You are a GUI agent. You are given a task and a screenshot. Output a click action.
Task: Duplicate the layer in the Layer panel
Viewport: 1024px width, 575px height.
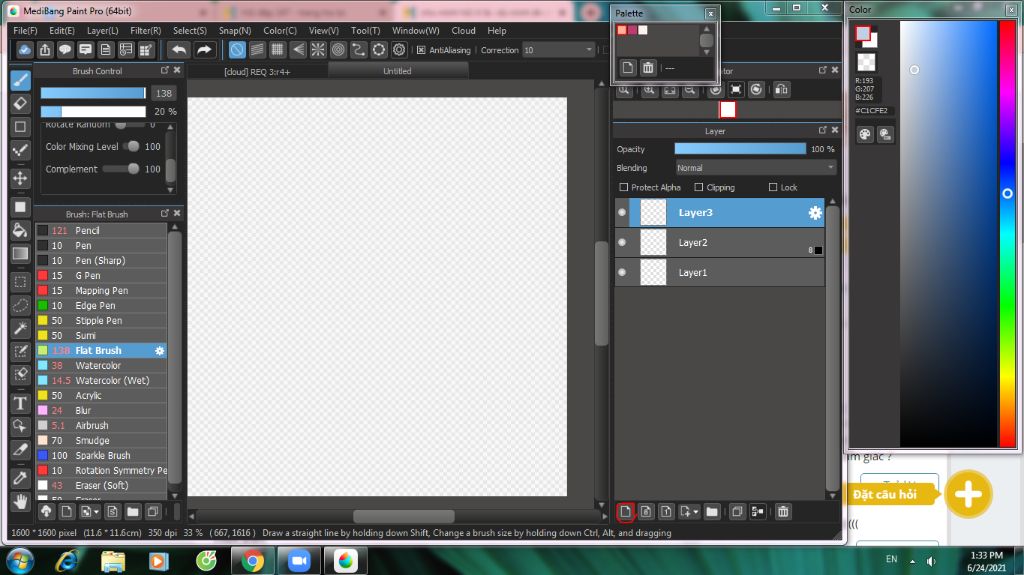737,512
